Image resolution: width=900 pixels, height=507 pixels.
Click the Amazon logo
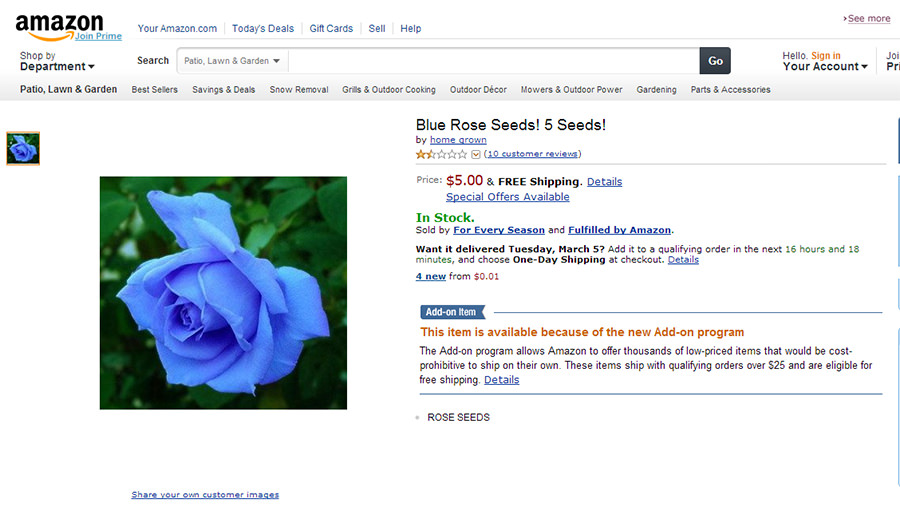[59, 24]
